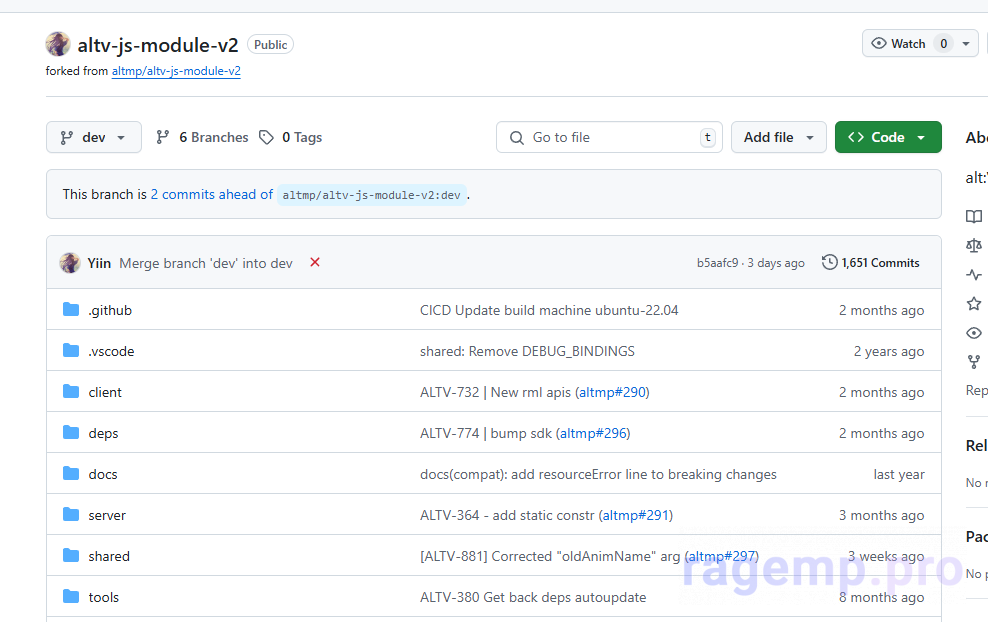Click the eye icon inside Watch button
The width and height of the screenshot is (988, 622).
click(878, 43)
